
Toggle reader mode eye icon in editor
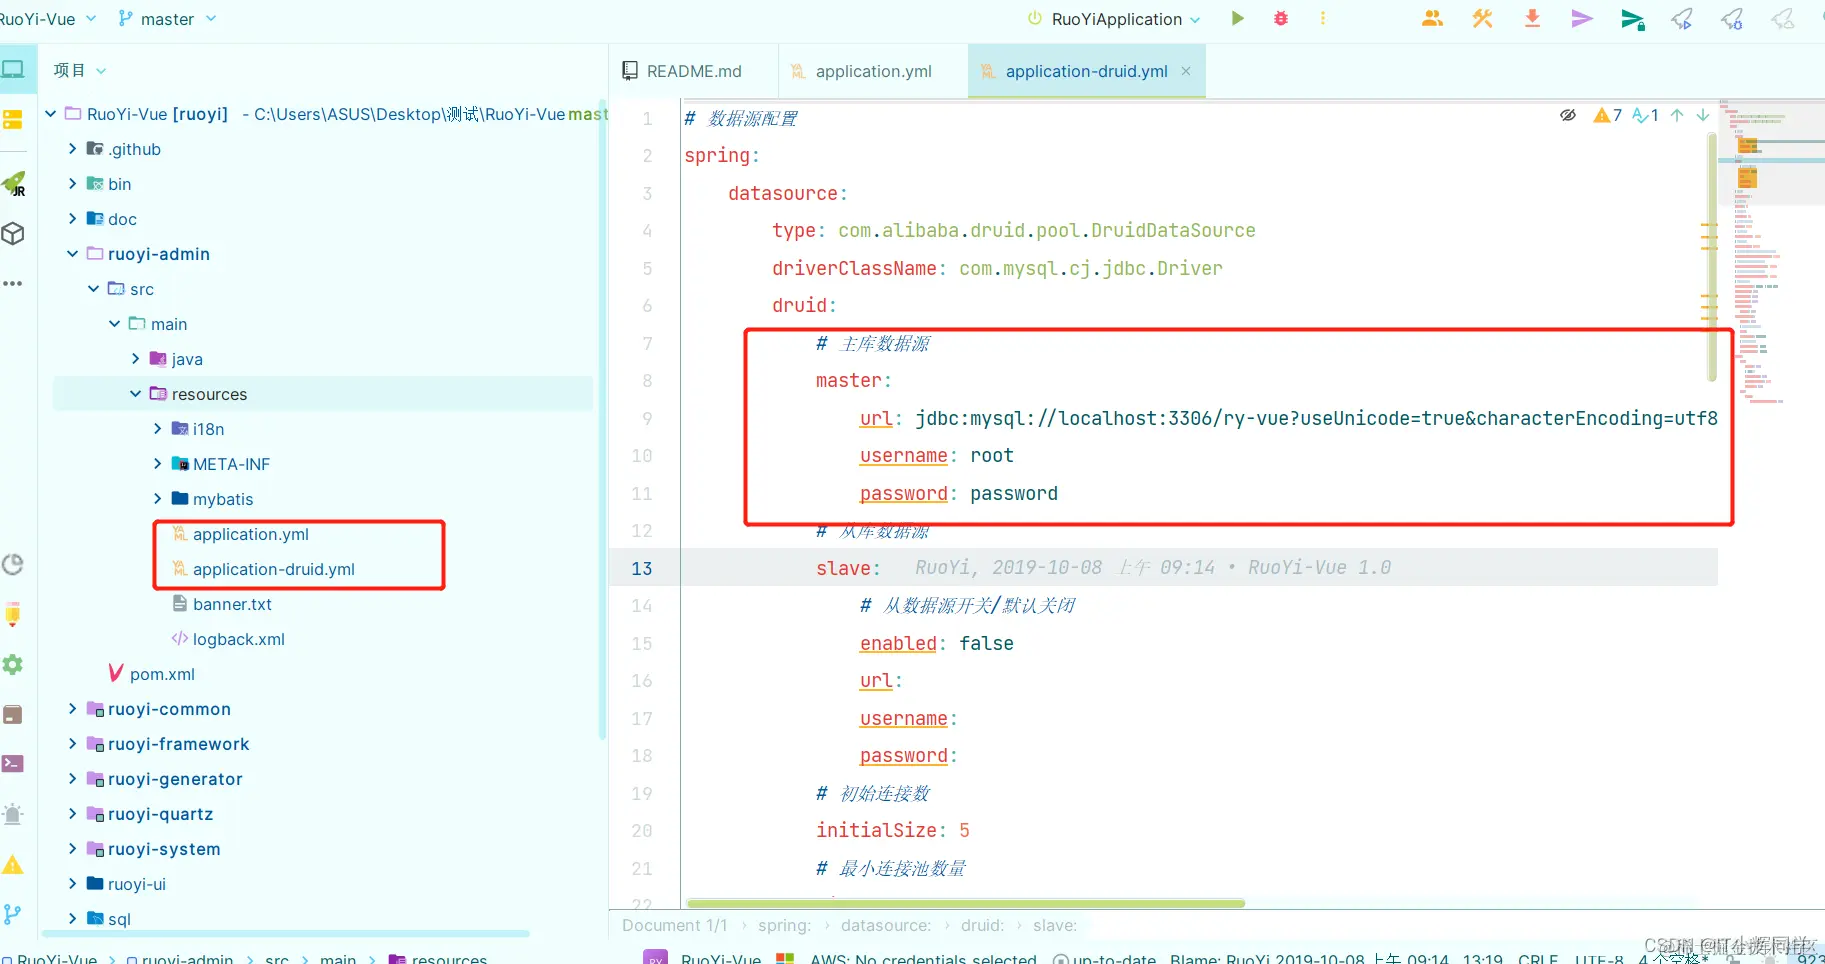[x=1568, y=115]
